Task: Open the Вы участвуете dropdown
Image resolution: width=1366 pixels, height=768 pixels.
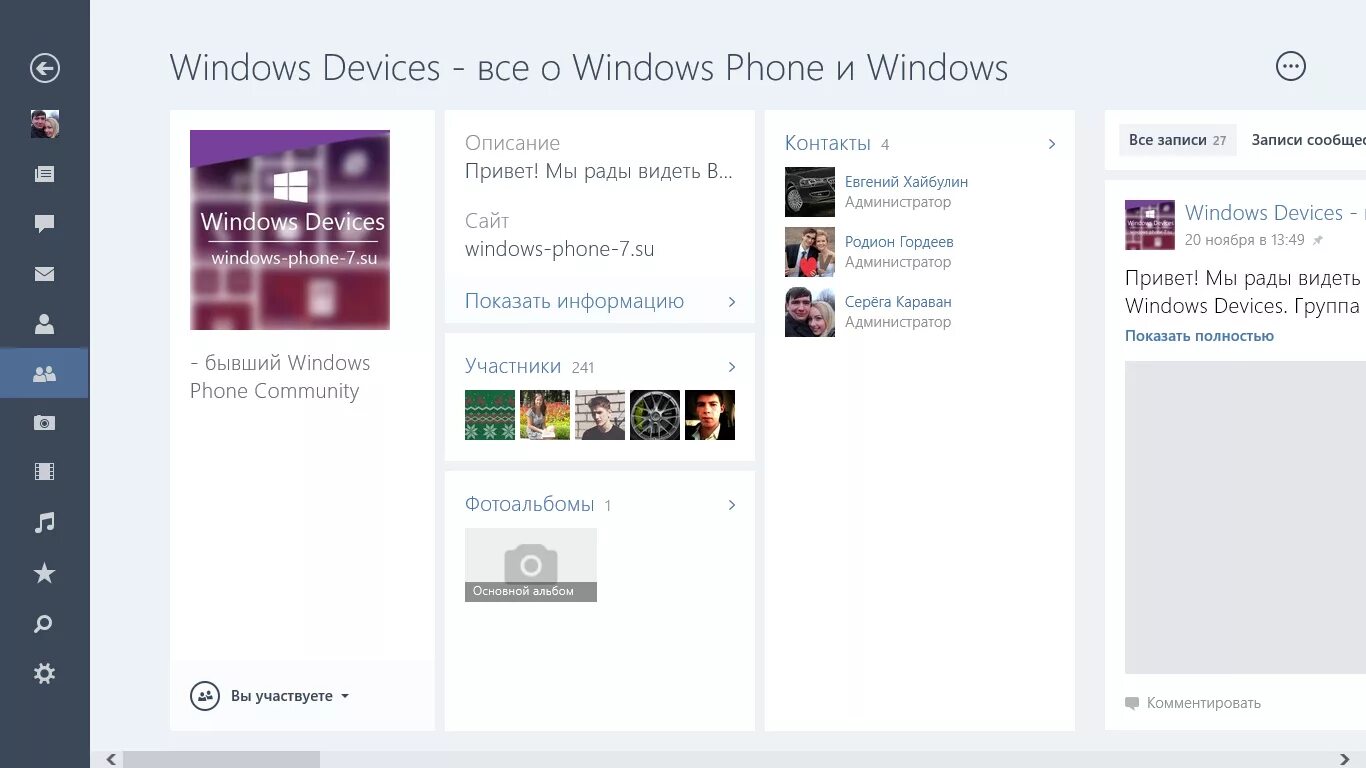Action: point(290,696)
